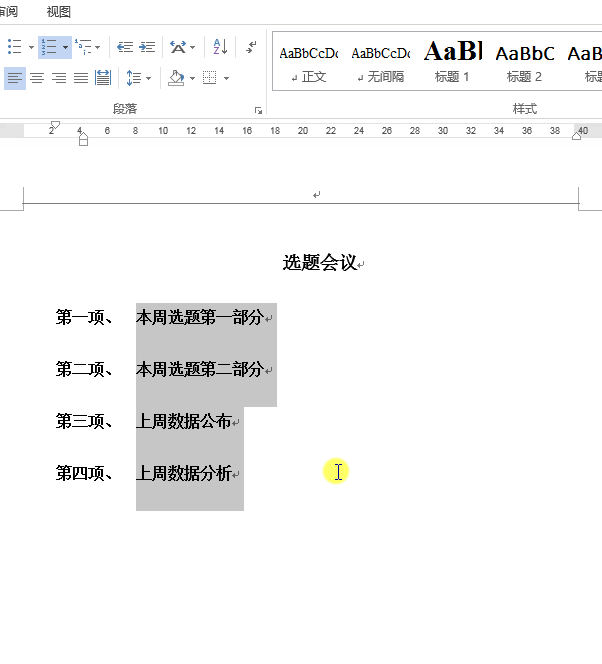Click the numbered list icon
Screen dimensions: 602x664
click(50, 47)
